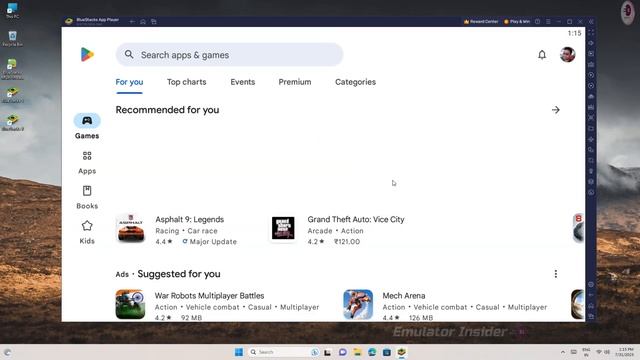This screenshot has height=360, width=640.
Task: Open Grand Theft Auto: Vice City icon
Action: click(x=283, y=228)
